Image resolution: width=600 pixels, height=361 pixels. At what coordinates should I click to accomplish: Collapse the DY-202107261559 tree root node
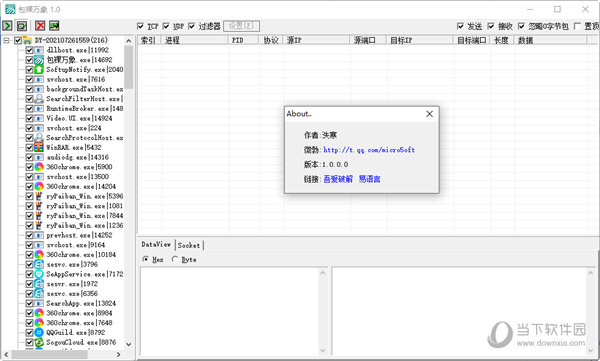click(x=7, y=40)
